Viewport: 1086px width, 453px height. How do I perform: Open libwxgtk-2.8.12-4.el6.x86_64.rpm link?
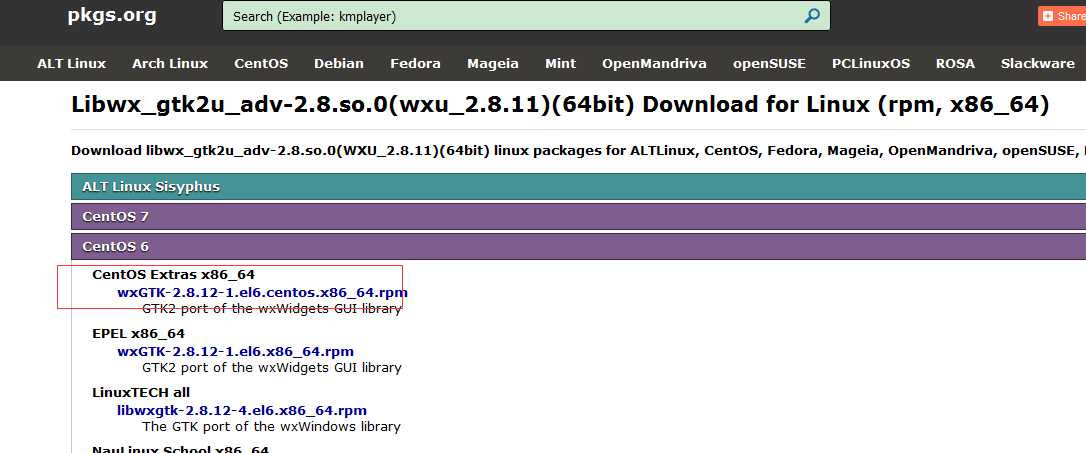pyautogui.click(x=242, y=411)
